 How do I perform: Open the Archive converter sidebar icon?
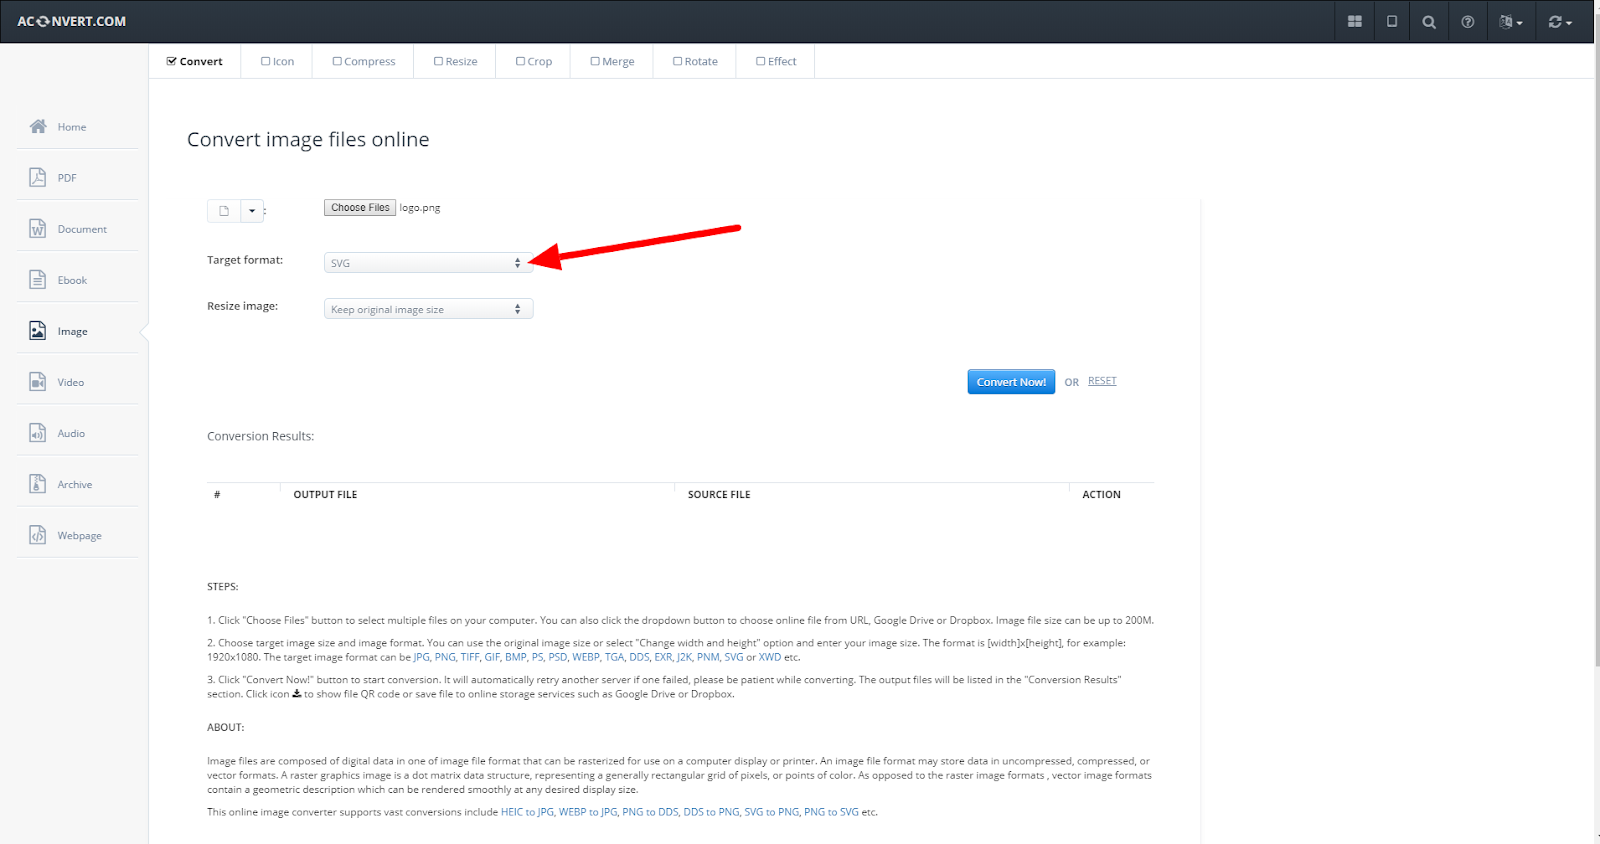pyautogui.click(x=38, y=483)
